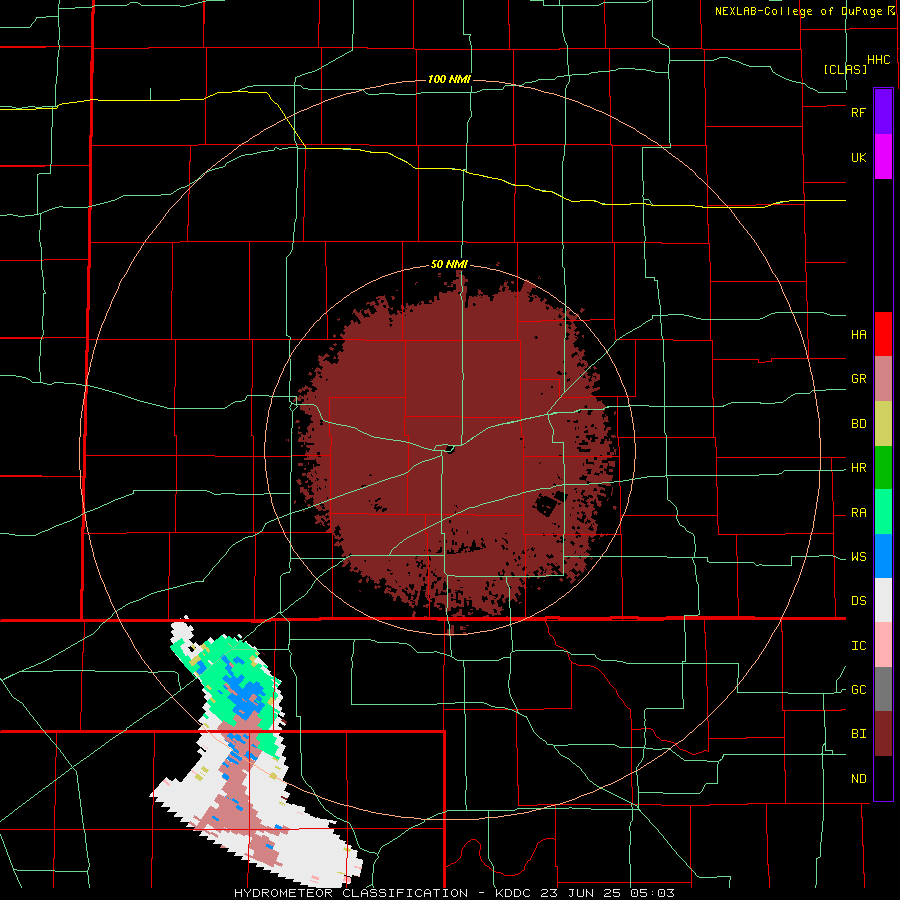900x900 pixels.
Task: Click the HR dark green legend swatch
Action: (x=883, y=468)
